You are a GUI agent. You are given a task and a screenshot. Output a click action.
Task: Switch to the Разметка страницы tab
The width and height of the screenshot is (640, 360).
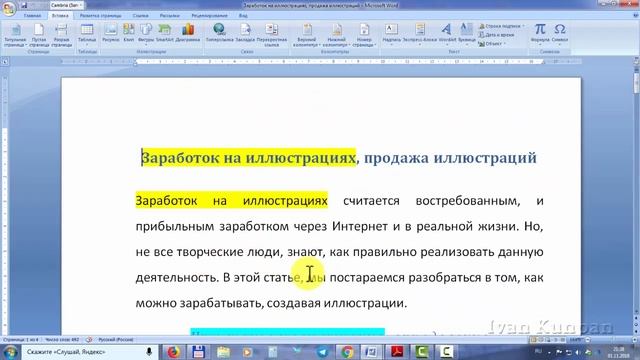coord(100,16)
